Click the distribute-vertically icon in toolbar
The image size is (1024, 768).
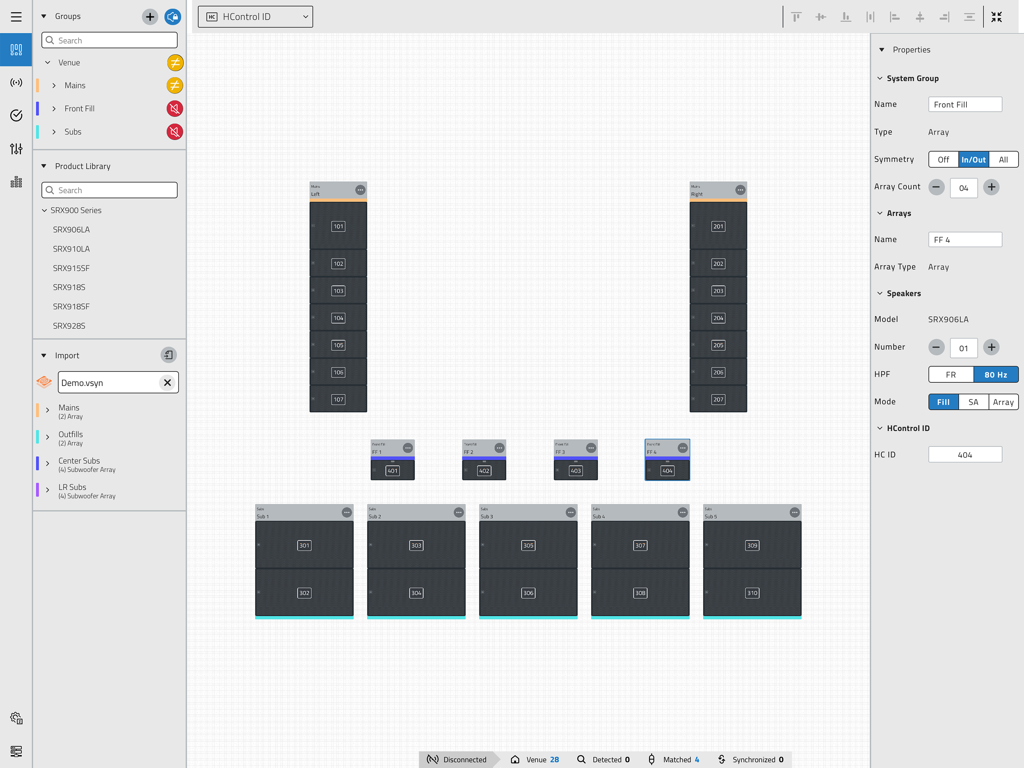(x=969, y=17)
